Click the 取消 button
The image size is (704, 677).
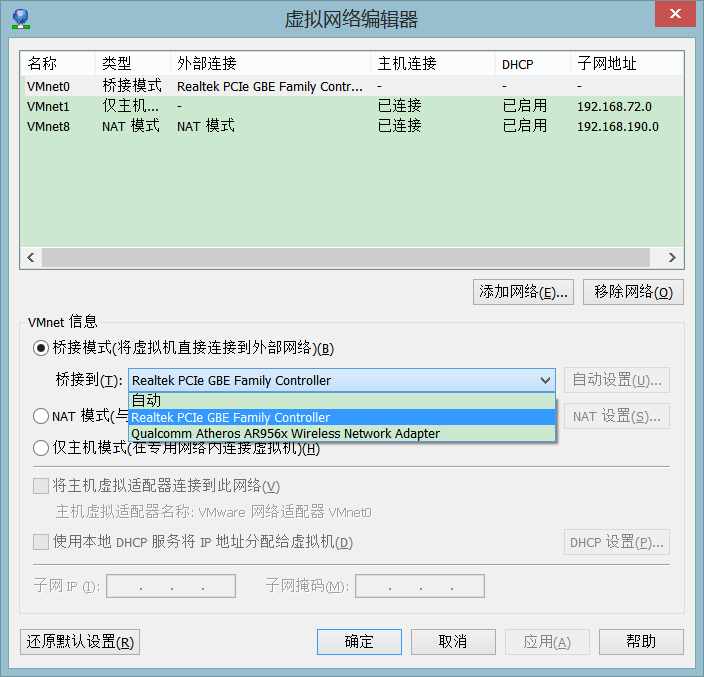point(453,642)
